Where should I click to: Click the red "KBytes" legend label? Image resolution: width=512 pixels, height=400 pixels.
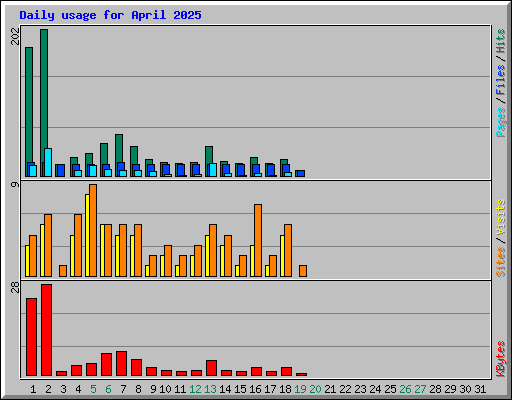(x=500, y=359)
